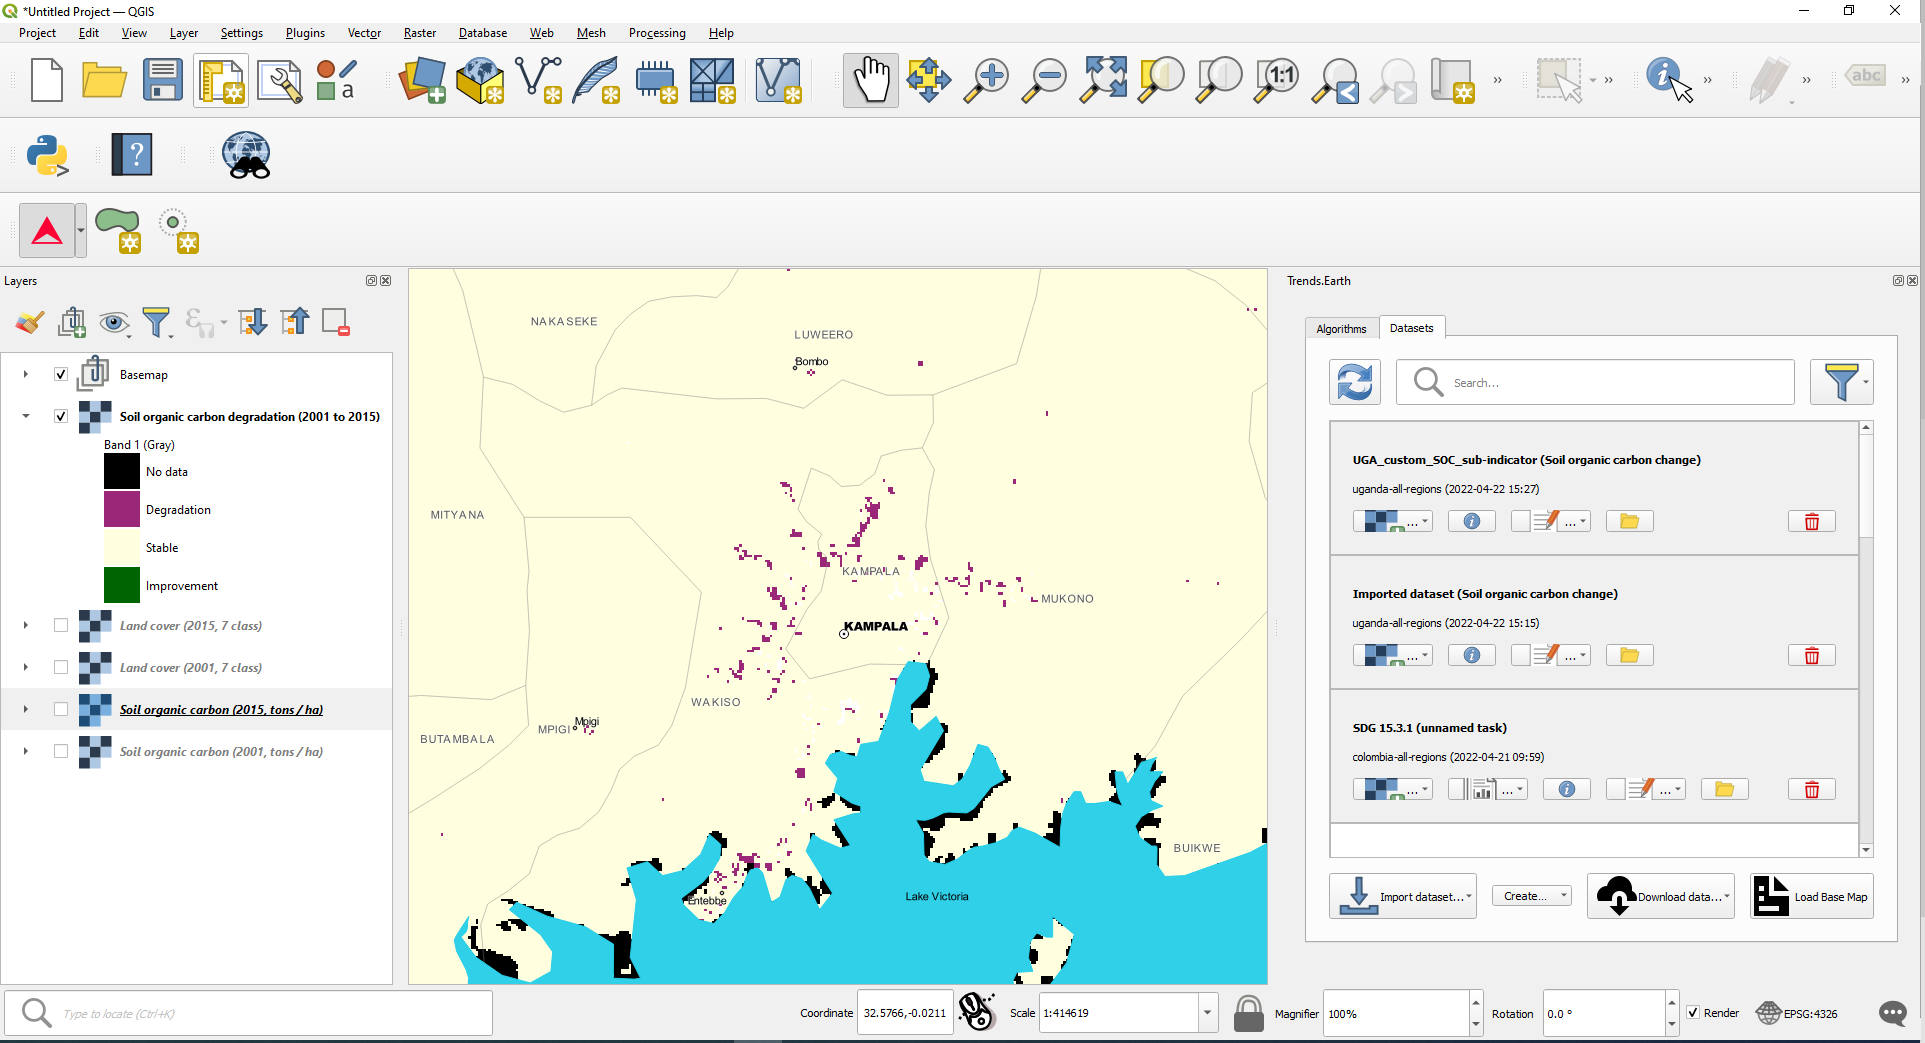Image resolution: width=1925 pixels, height=1043 pixels.
Task: Open the Raster menu
Action: click(x=419, y=32)
